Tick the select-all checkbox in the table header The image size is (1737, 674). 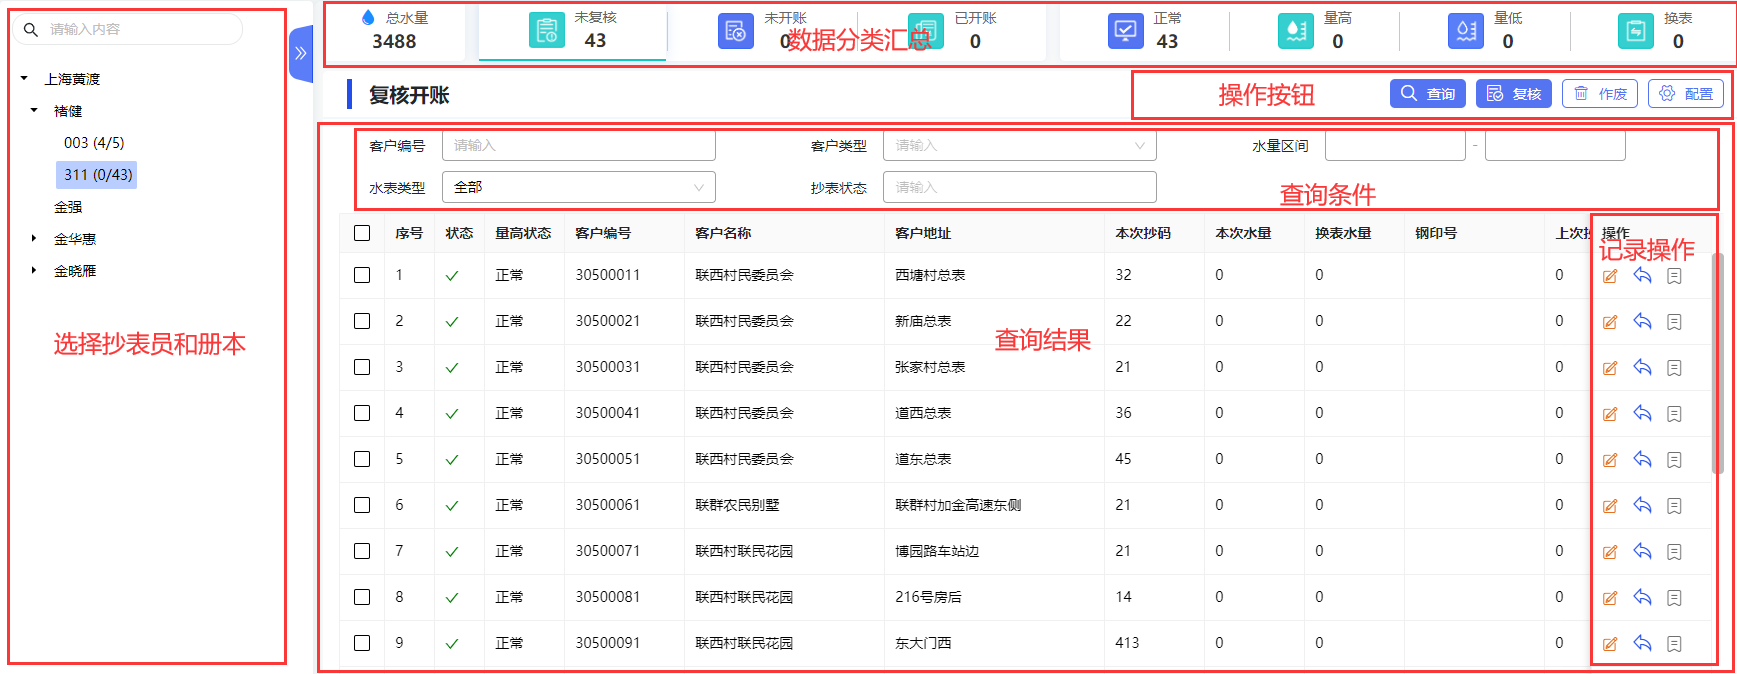pyautogui.click(x=362, y=233)
